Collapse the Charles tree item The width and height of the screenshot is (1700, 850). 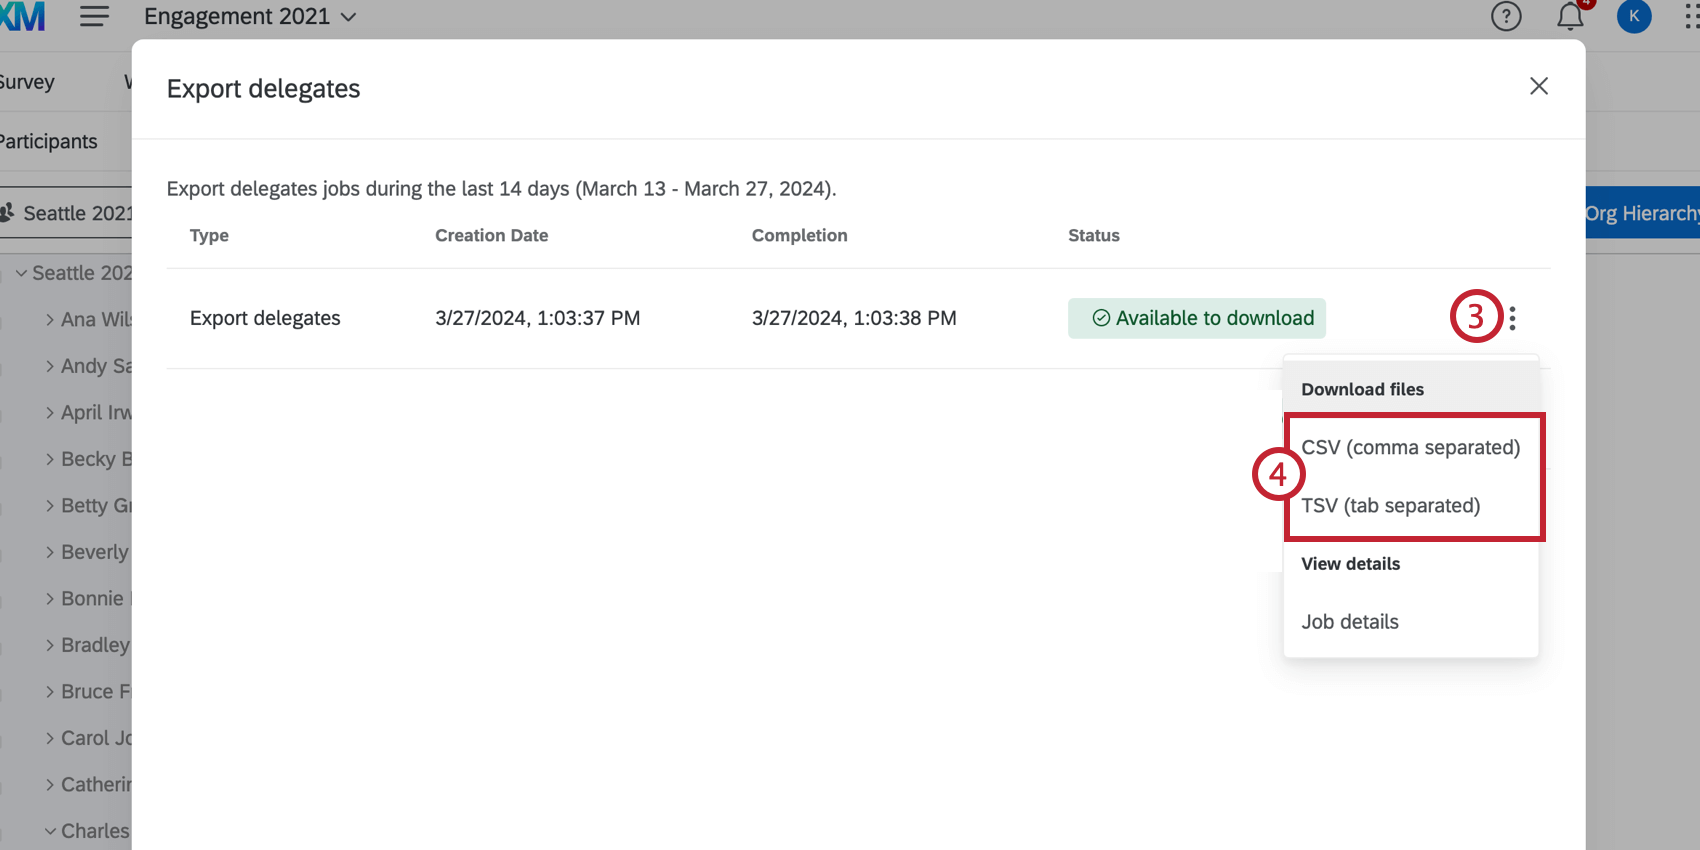point(50,831)
